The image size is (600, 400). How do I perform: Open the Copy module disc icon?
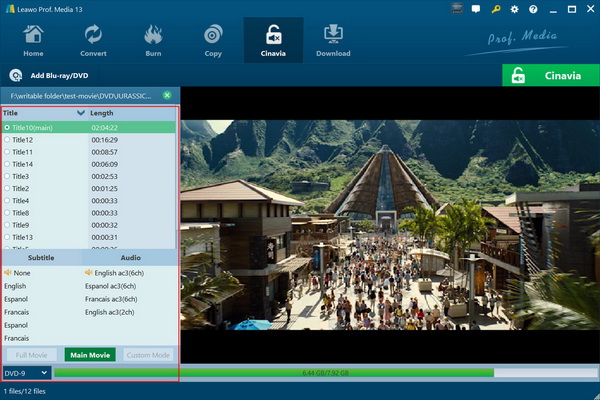point(213,34)
